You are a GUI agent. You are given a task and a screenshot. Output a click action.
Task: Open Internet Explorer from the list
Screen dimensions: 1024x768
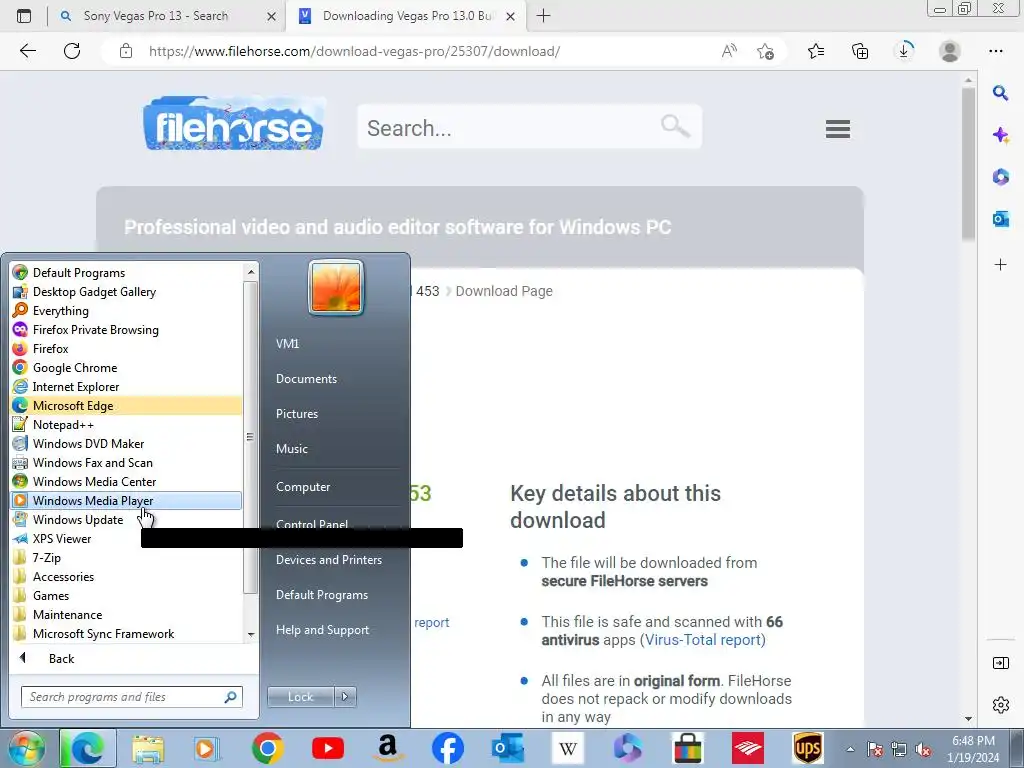[x=126, y=387]
